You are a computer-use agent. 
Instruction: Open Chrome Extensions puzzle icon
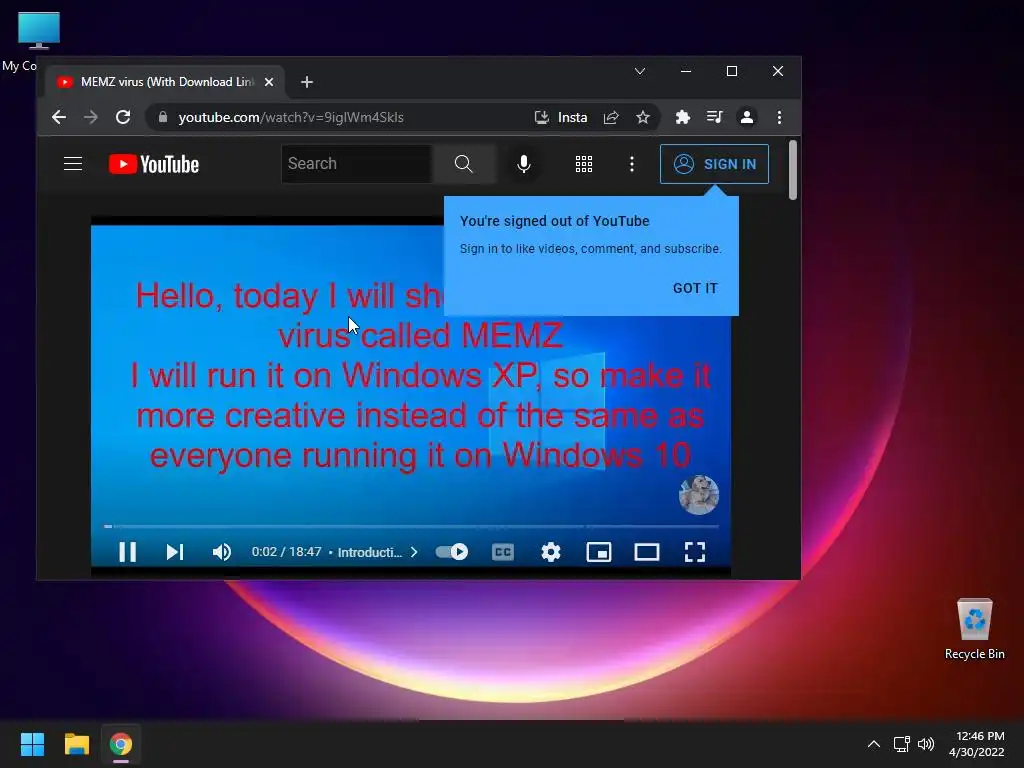[x=682, y=118]
